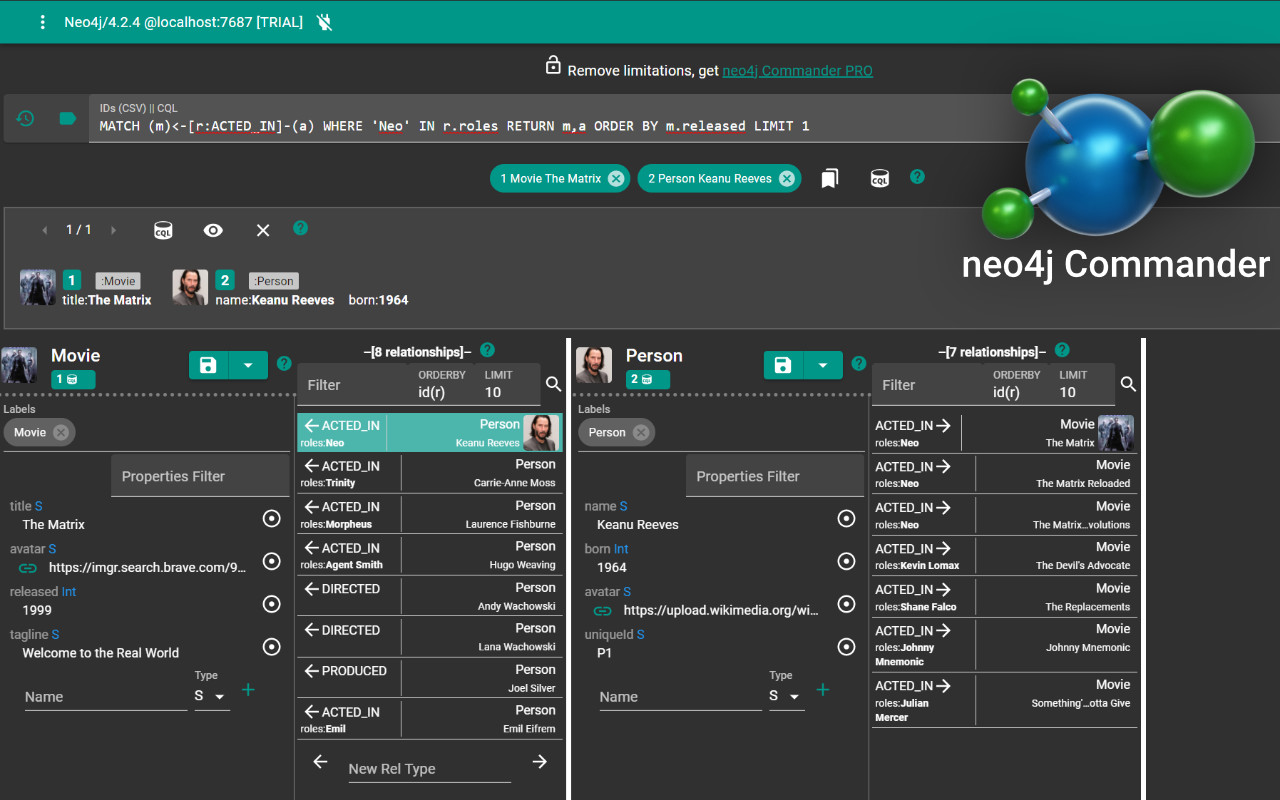Viewport: 1280px width, 800px height.
Task: Remove the '1 Movie The Matrix' chip
Action: tap(616, 179)
